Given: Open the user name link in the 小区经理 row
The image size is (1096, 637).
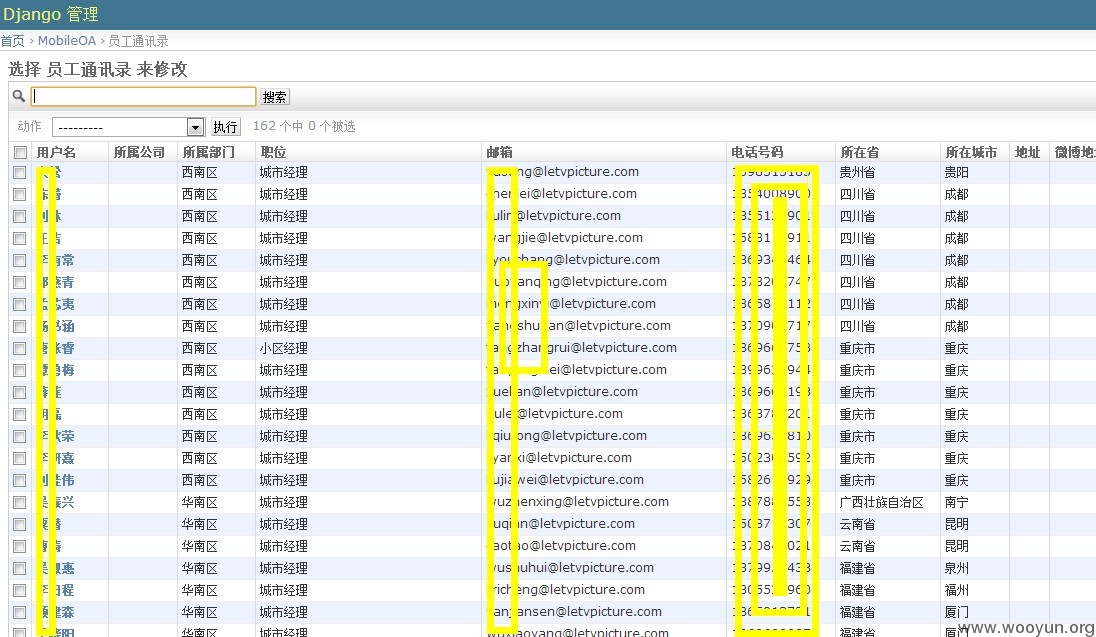Looking at the screenshot, I should [56, 348].
